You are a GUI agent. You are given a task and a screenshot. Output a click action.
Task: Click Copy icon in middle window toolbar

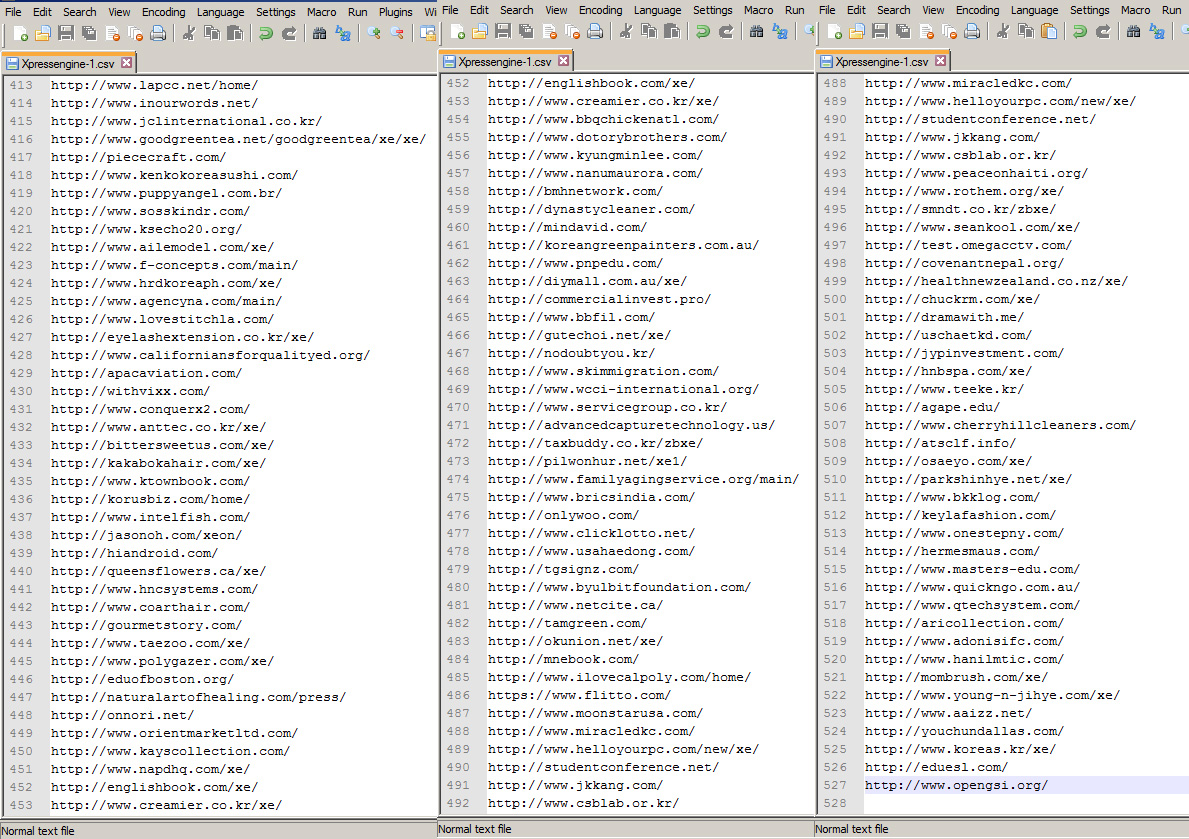tap(649, 31)
